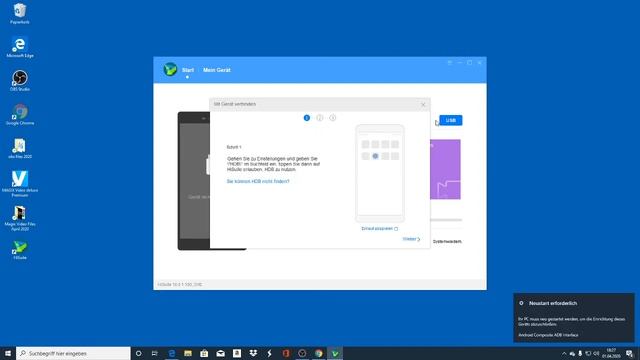Click the HiSuite logo in the header
The image size is (640, 360).
pyautogui.click(x=170, y=69)
